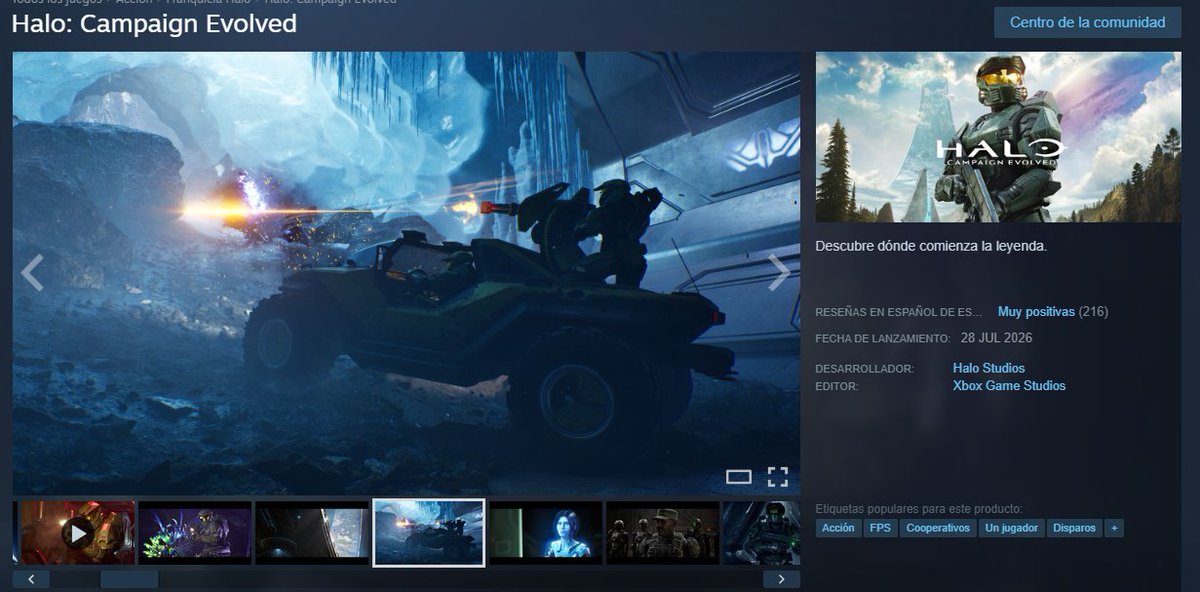Select the Acción tag
Image resolution: width=1200 pixels, height=592 pixels.
838,528
